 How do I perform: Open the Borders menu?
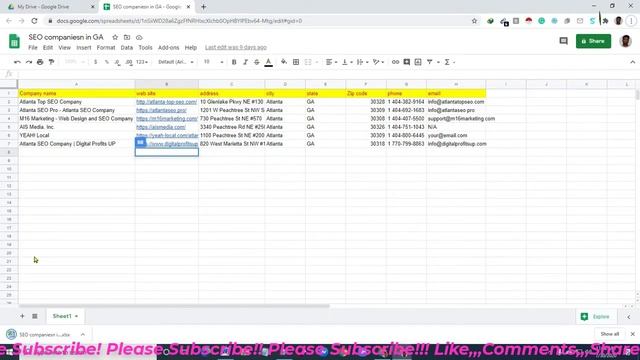pos(296,62)
